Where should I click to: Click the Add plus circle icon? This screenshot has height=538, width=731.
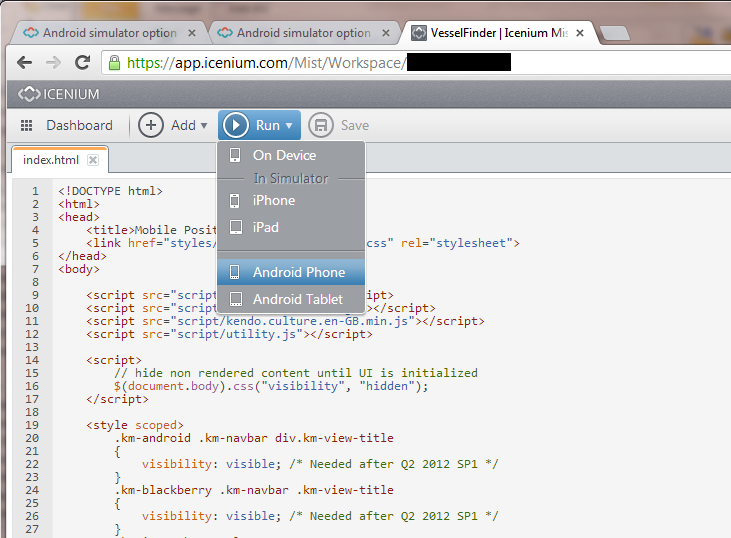[x=151, y=125]
